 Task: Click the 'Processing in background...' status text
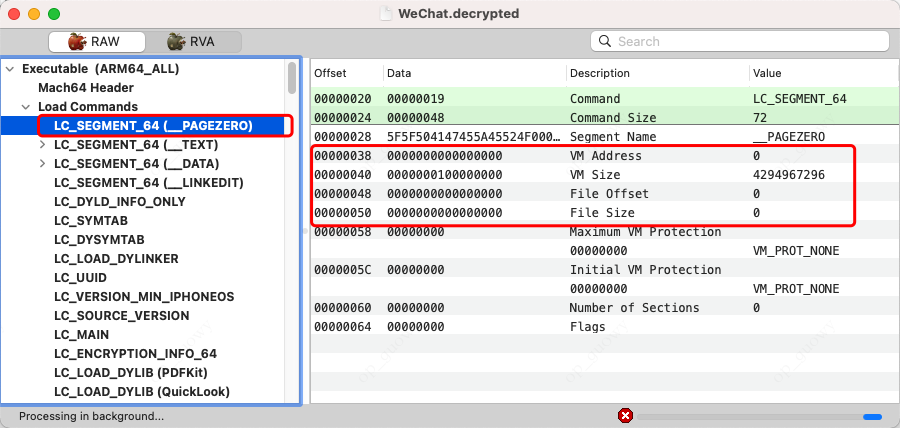click(x=91, y=416)
